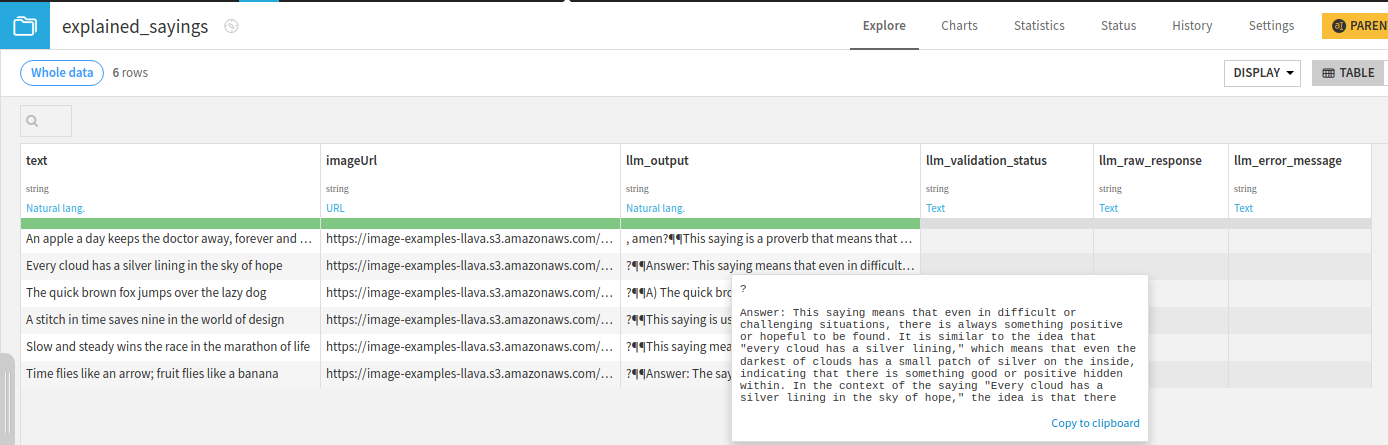Click the Copy to clipboard link
Screen dimensions: 1388x445
[1095, 423]
